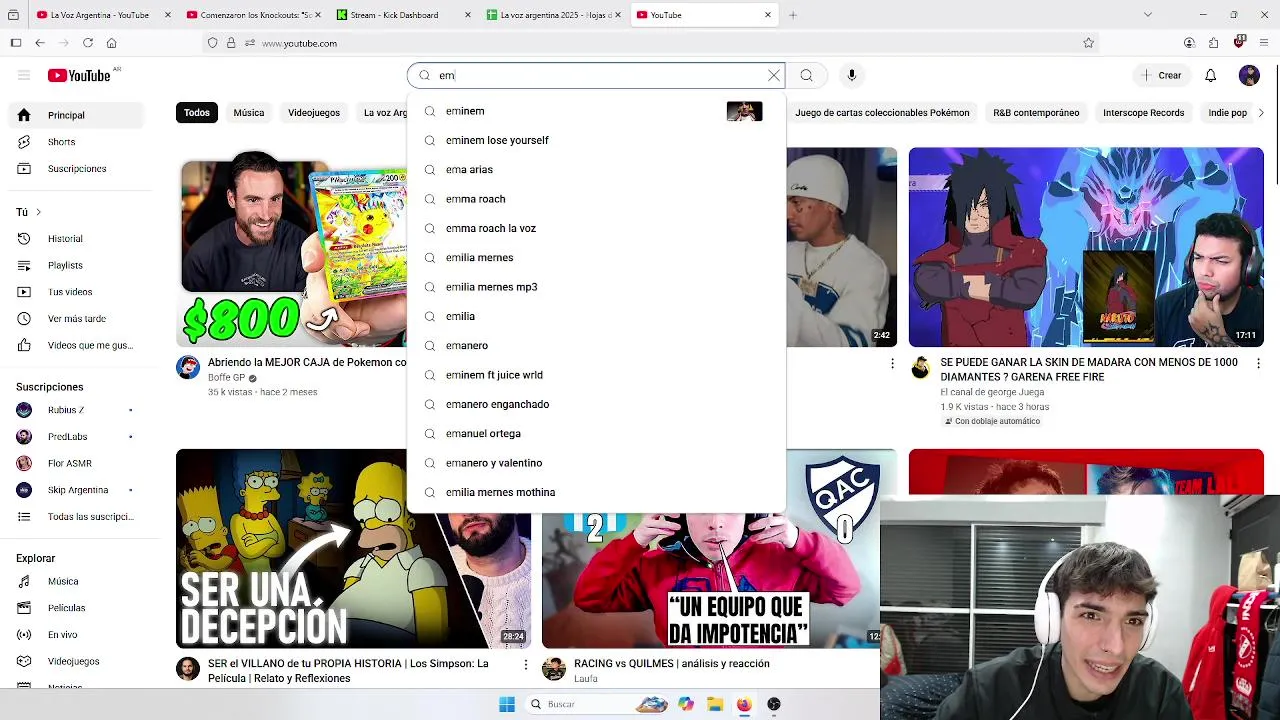1280x720 pixels.
Task: Open OBS Studio from the taskbar
Action: (774, 704)
